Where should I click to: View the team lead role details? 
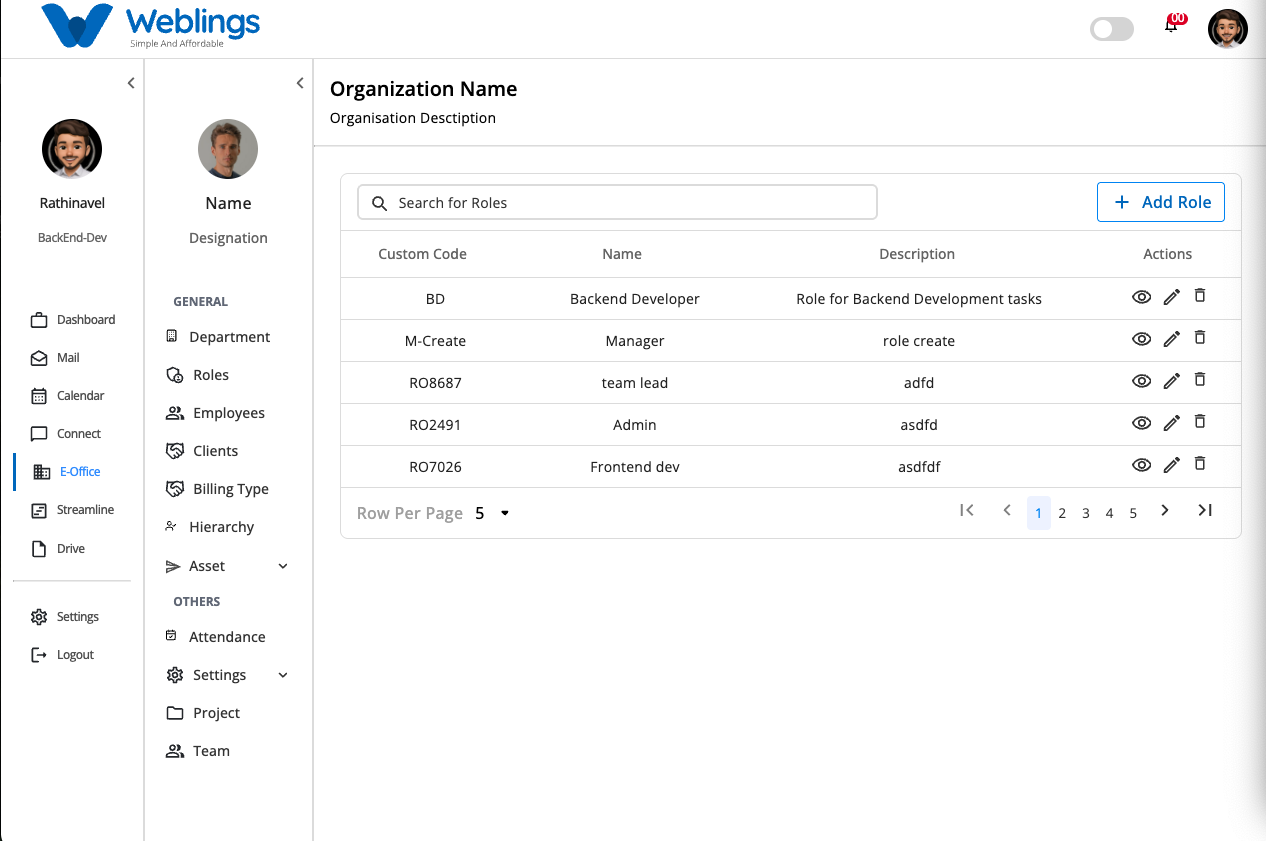coord(1141,382)
